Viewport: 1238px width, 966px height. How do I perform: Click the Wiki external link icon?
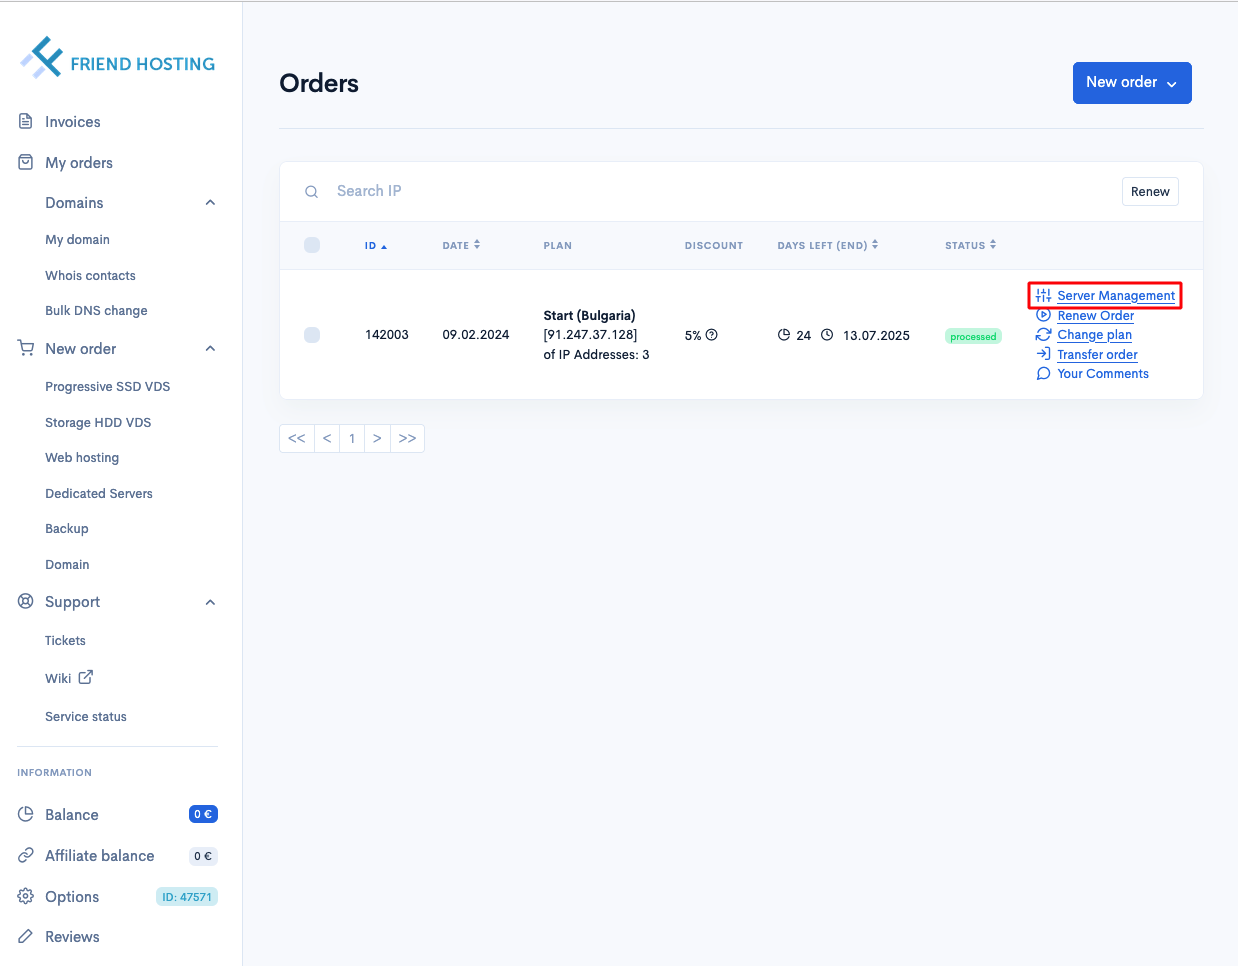(x=86, y=677)
